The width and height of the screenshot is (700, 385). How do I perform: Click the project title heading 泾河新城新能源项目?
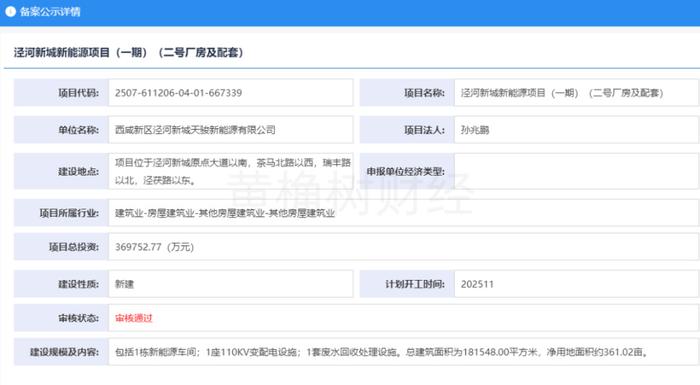129,53
